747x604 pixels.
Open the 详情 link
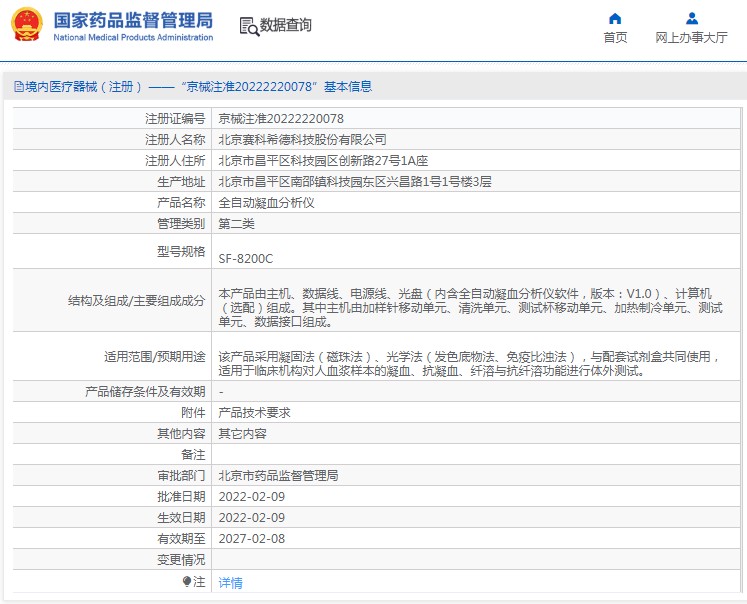click(231, 583)
